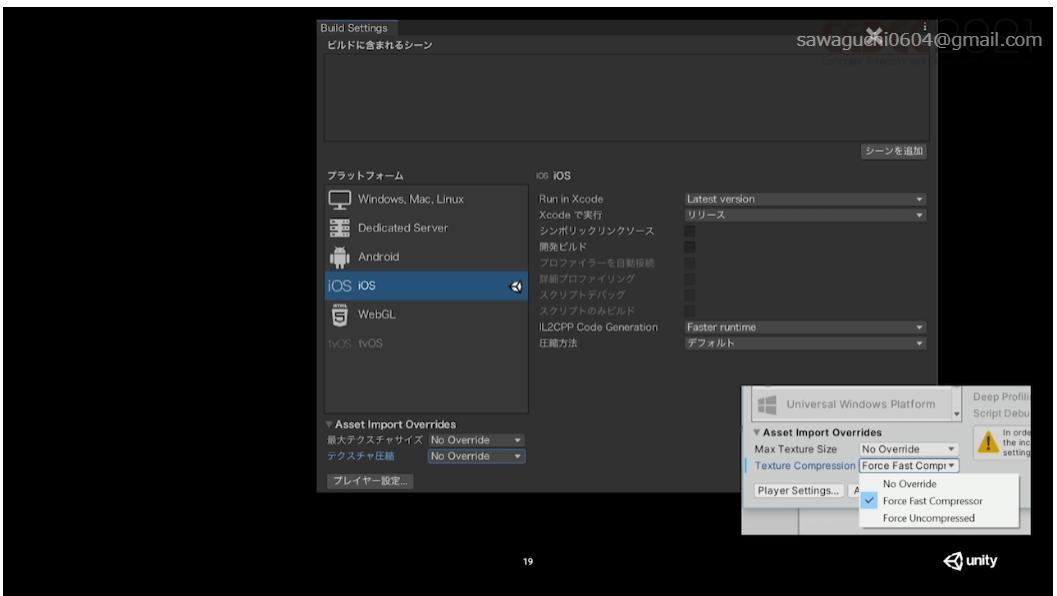Screen dimensions: 1057x596
Task: Click the Texture Compression label in inset
Action: [x=805, y=466]
